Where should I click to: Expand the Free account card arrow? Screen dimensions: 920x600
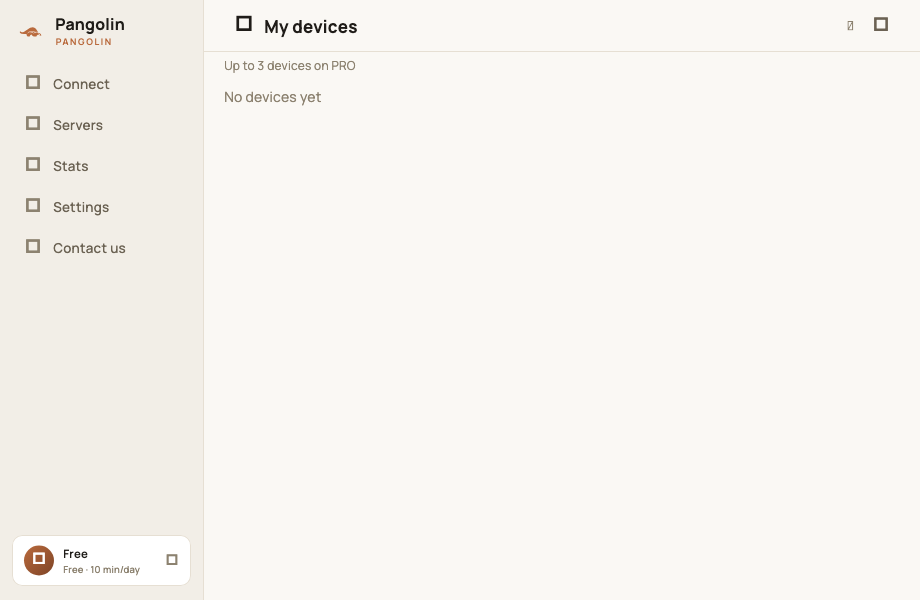click(x=172, y=560)
